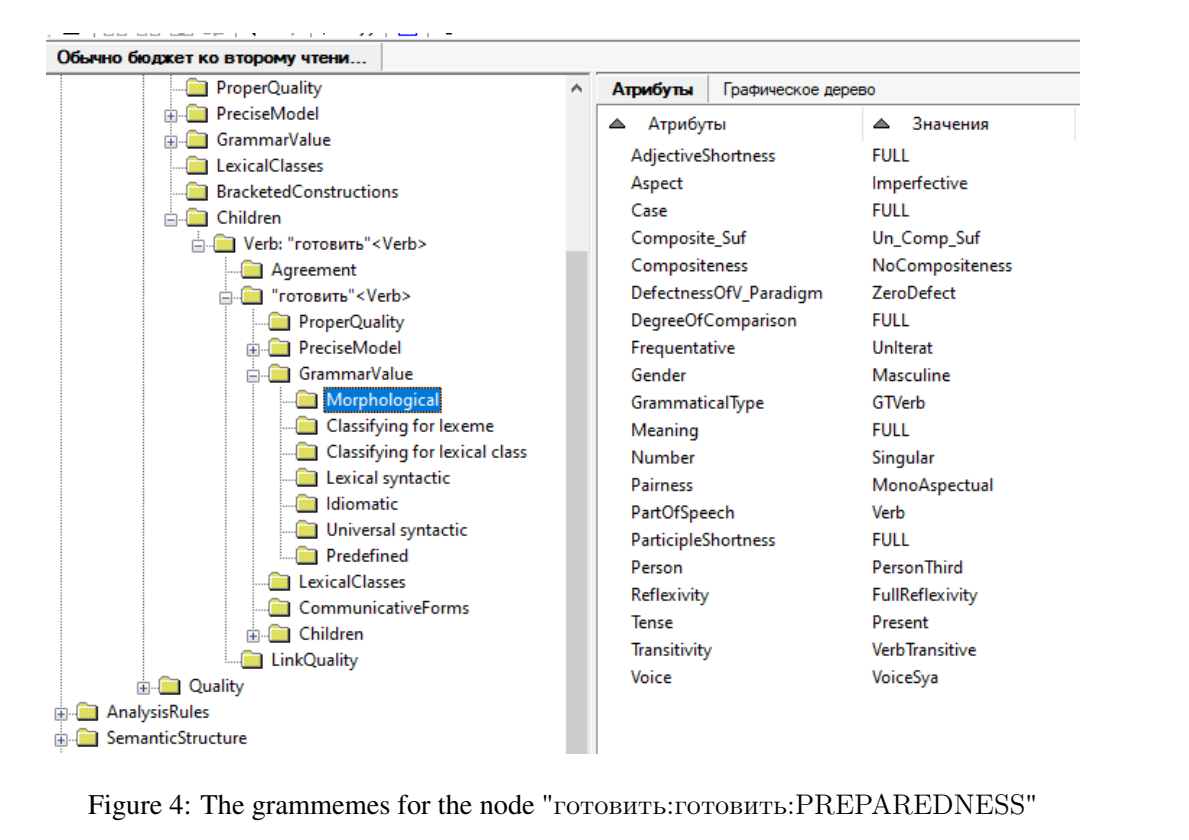Collapse the expanded GrammarValue node
Image resolution: width=1189 pixels, height=840 pixels.
coord(253,375)
